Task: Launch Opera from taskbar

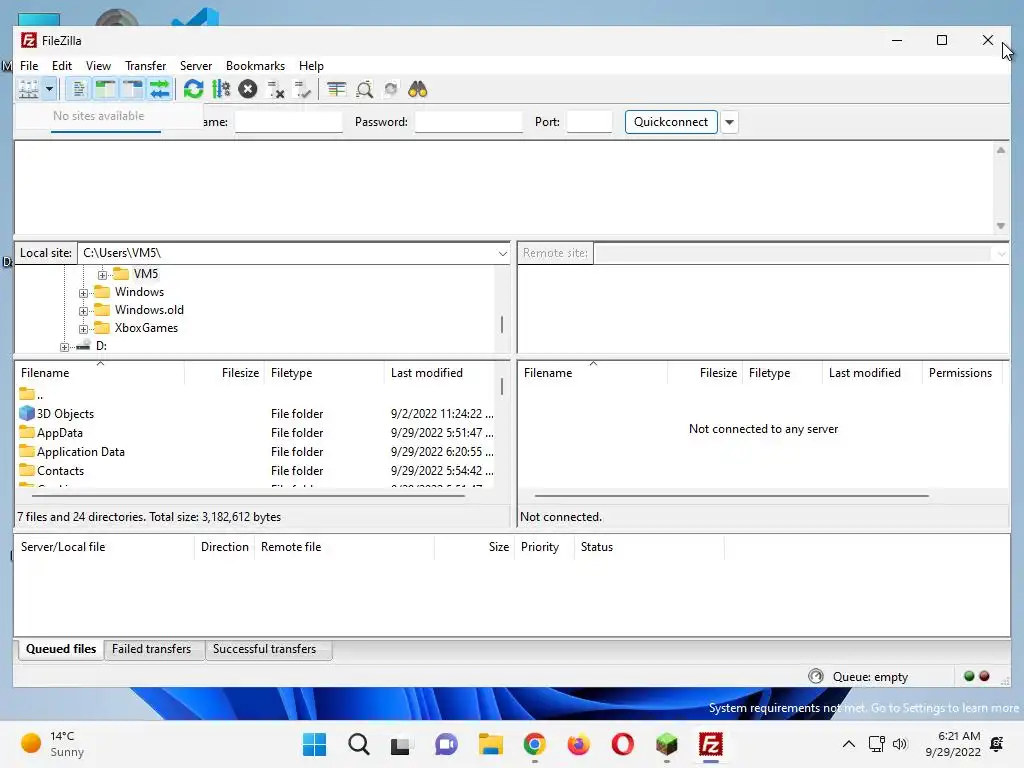Action: (622, 744)
